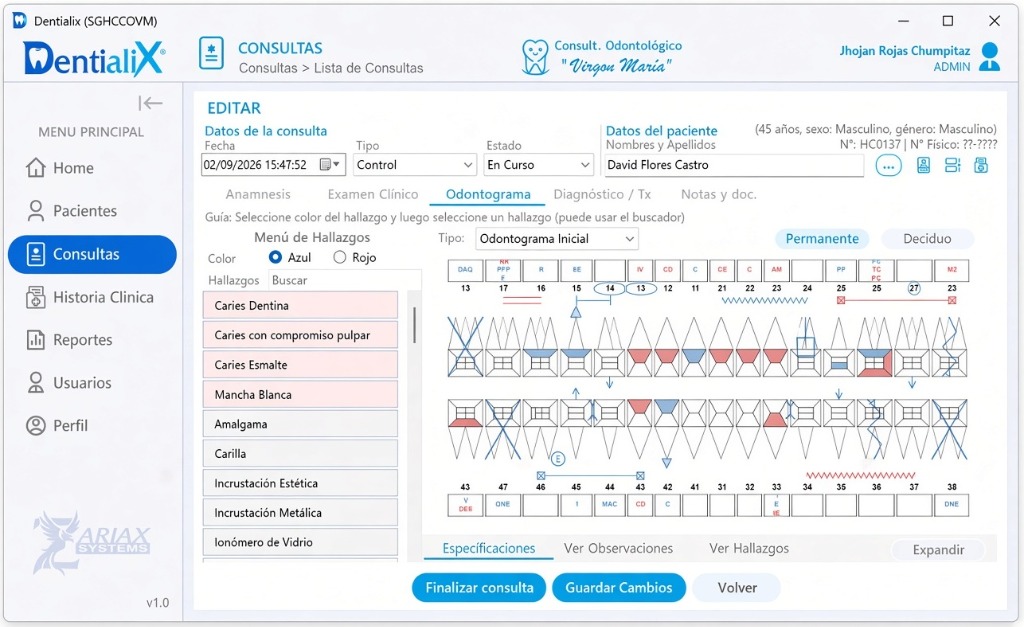Click the Hallazgos list scrollbar thumb

414,325
